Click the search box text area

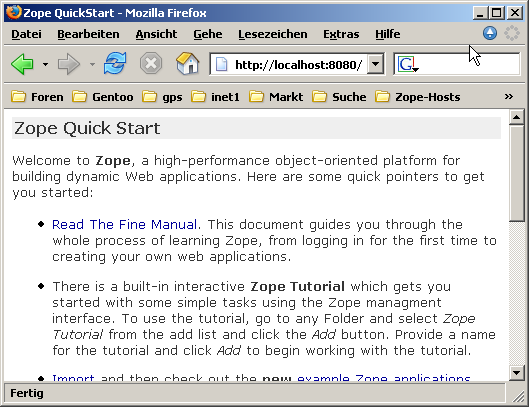tap(469, 64)
